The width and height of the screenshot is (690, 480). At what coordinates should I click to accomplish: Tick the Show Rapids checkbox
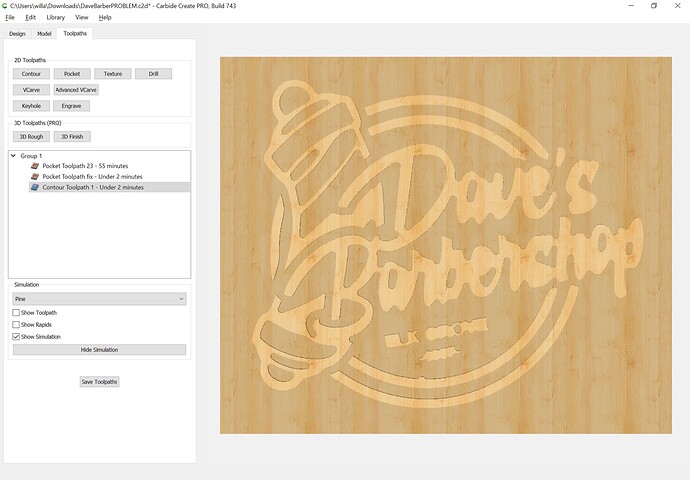[16, 325]
